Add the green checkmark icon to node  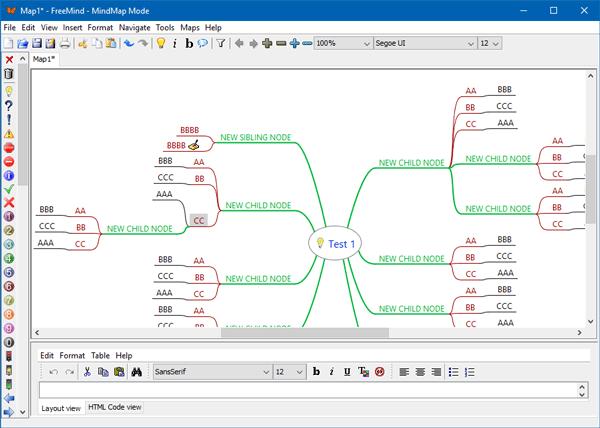coord(9,188)
